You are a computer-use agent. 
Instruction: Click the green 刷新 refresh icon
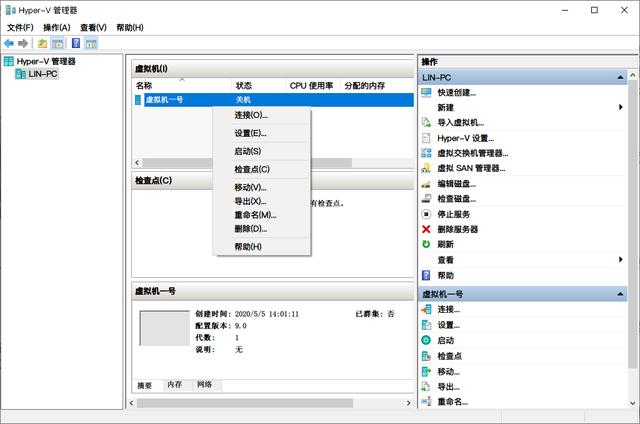(426, 244)
